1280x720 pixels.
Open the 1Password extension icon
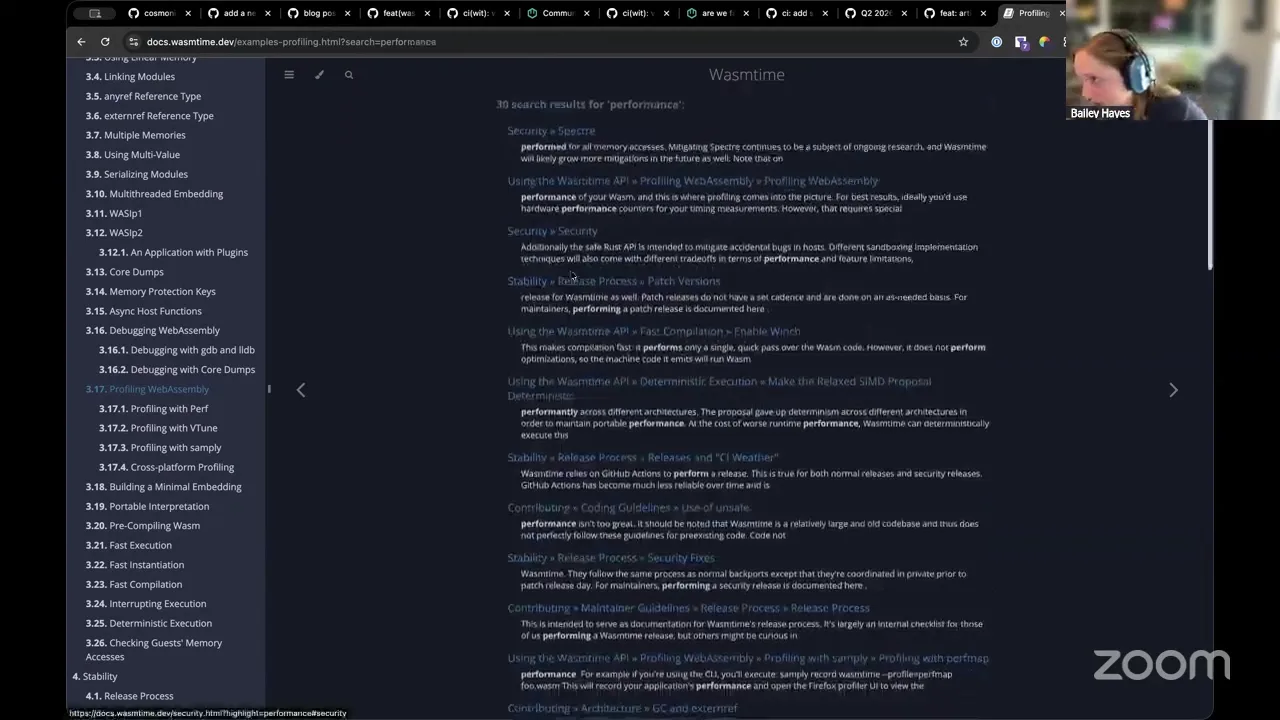tap(996, 42)
